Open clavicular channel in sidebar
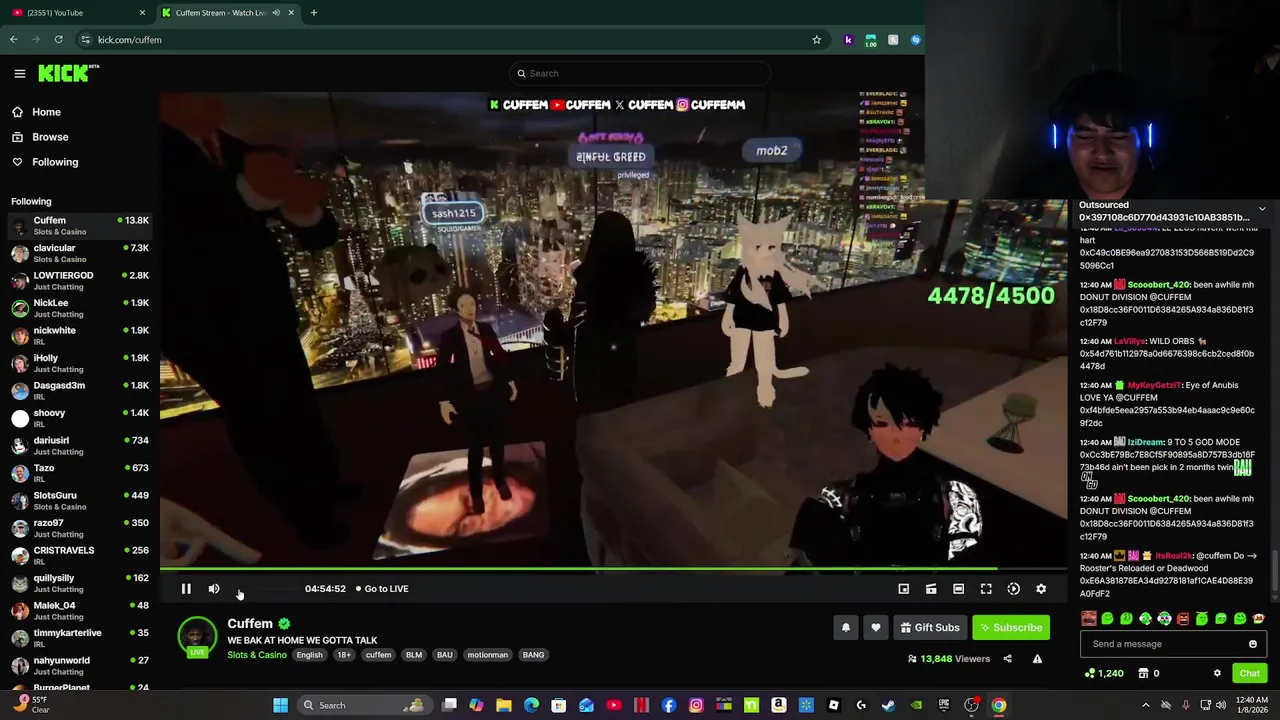Viewport: 1280px width, 720px height. pyautogui.click(x=80, y=253)
